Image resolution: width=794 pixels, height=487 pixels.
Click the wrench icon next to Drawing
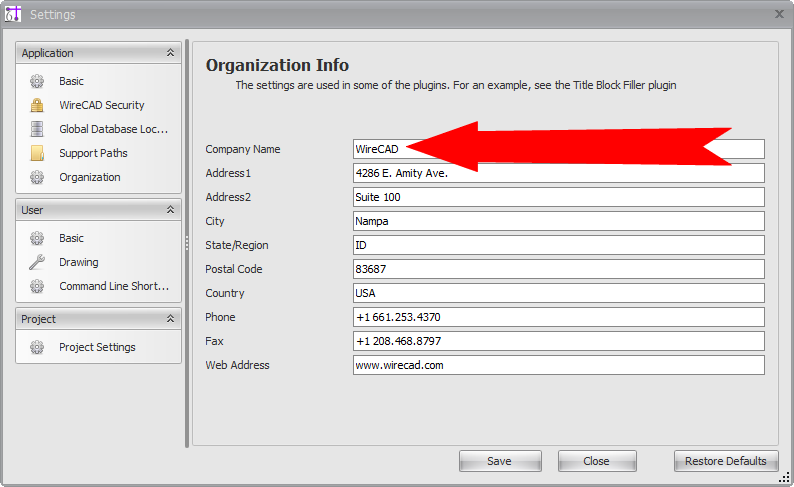[x=37, y=262]
